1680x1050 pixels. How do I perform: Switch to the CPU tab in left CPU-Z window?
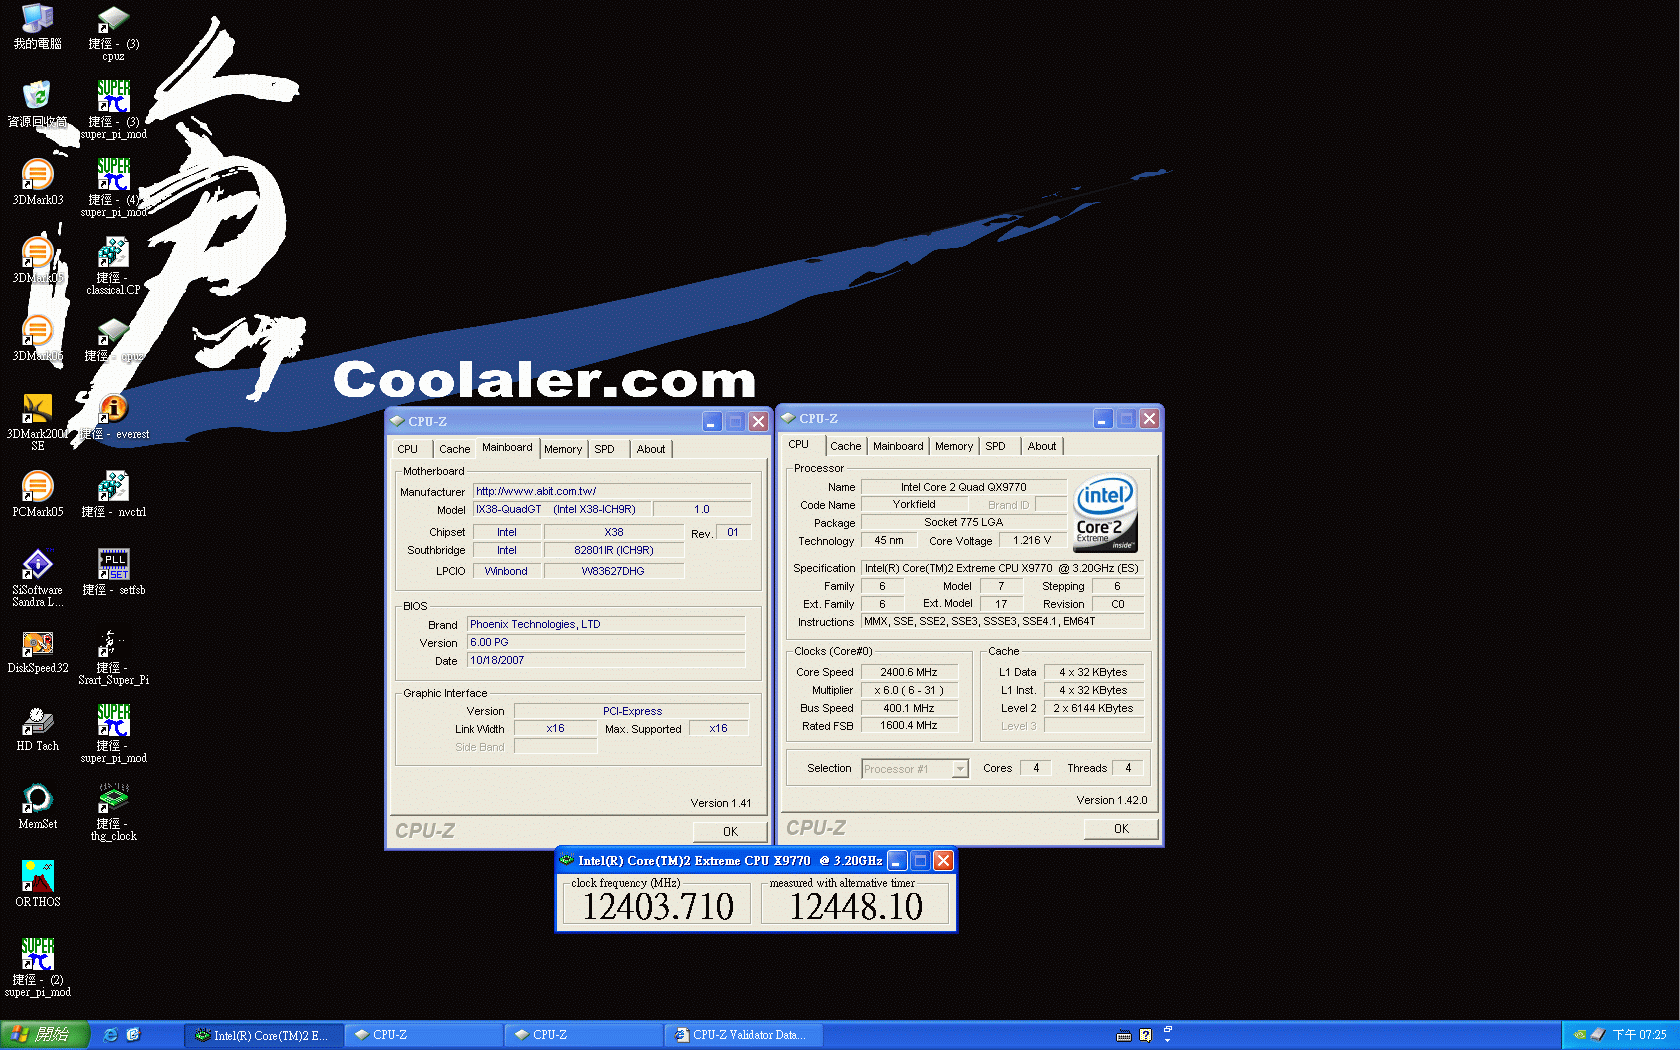(x=408, y=449)
